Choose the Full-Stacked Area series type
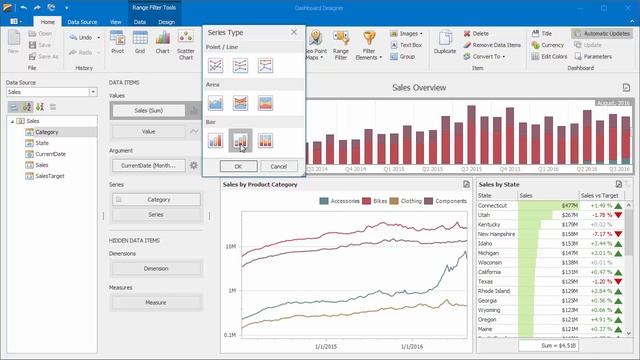Viewport: 640px width, 360px height. pos(265,103)
